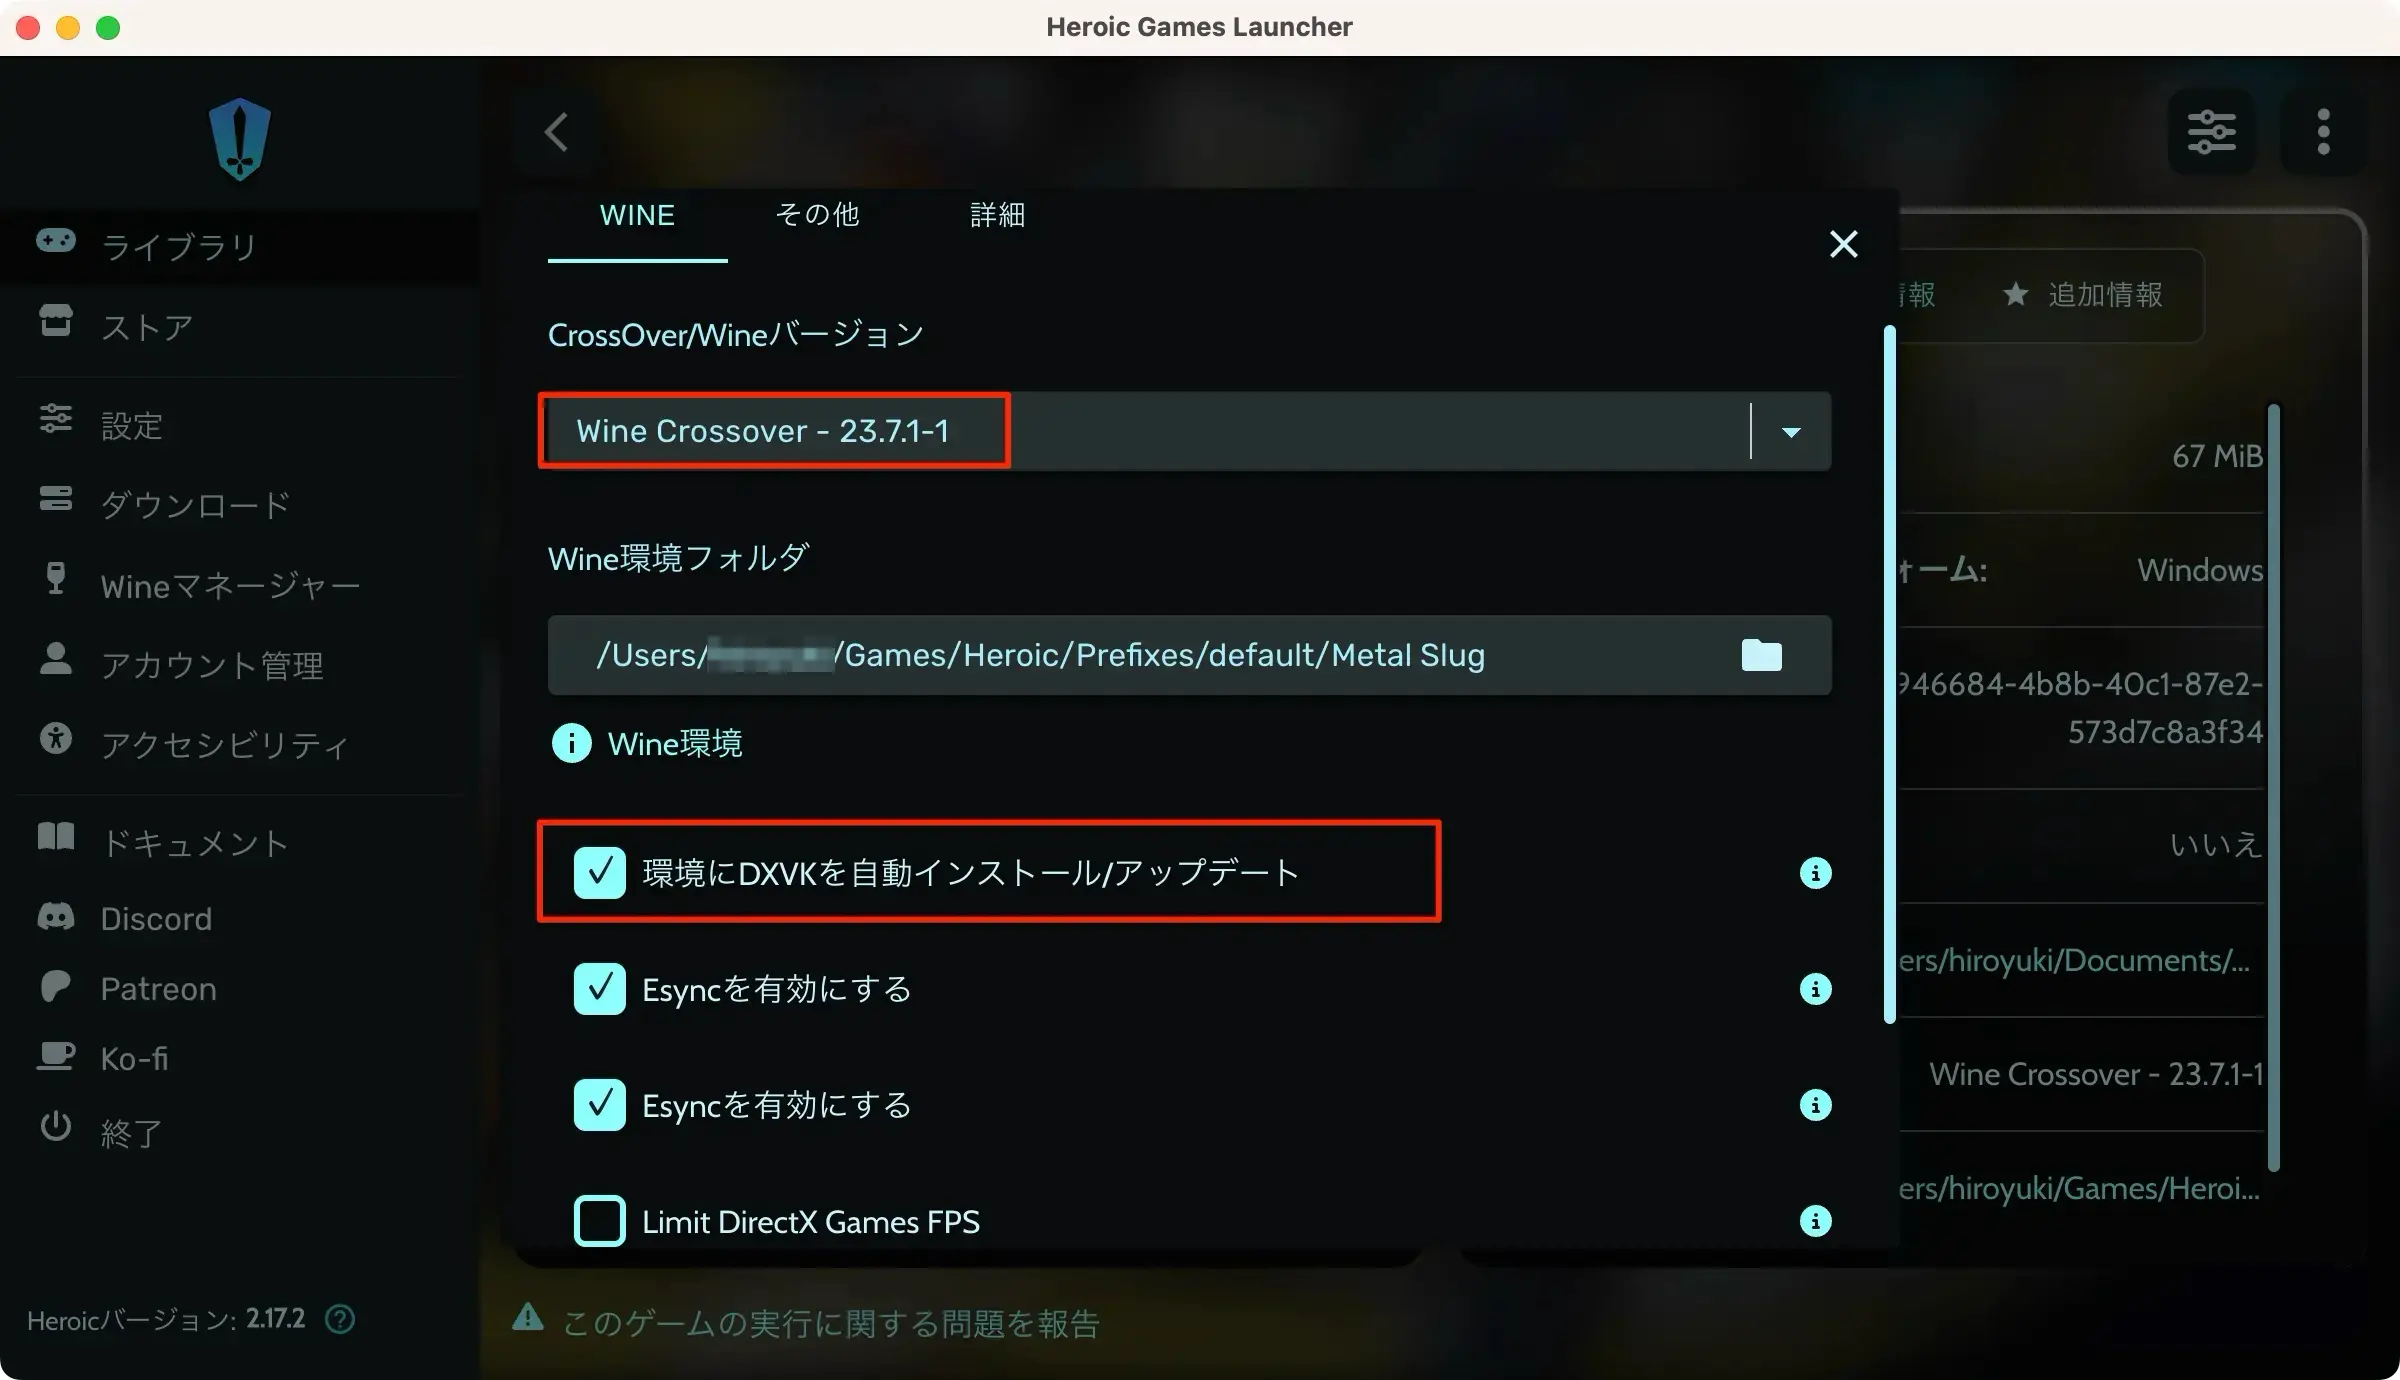Click the ダウンロード icon in sidebar
Screen dimensions: 2400x1380
[x=56, y=498]
